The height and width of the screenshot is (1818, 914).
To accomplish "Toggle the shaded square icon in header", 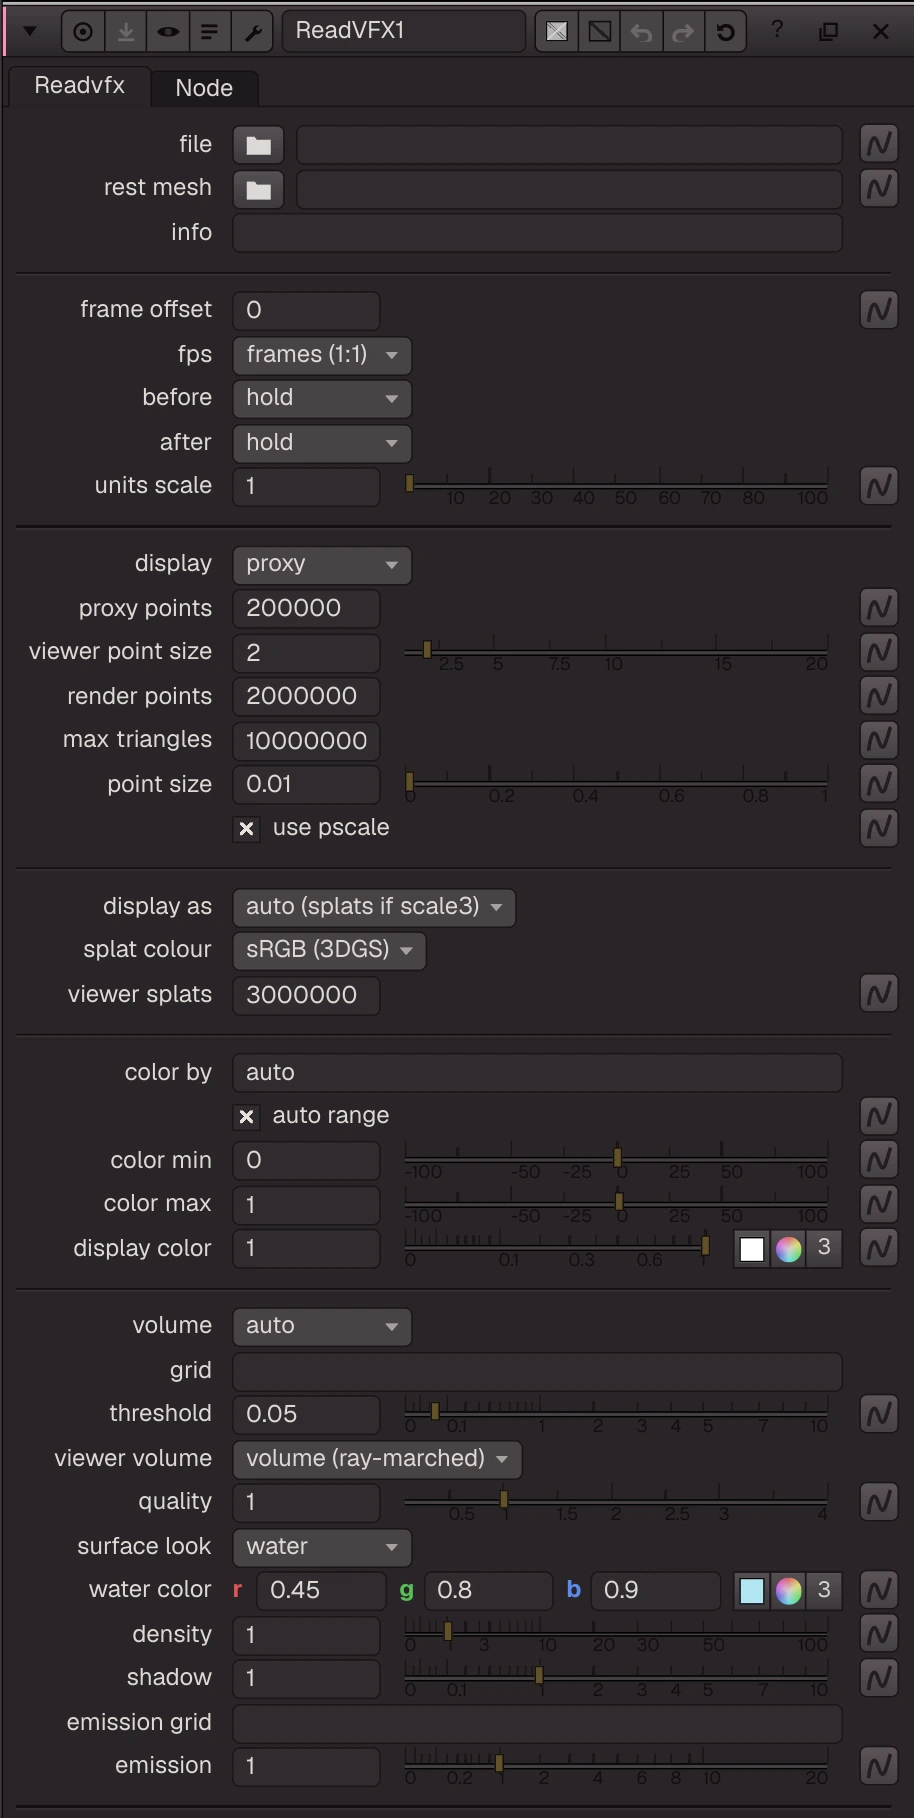I will (557, 32).
